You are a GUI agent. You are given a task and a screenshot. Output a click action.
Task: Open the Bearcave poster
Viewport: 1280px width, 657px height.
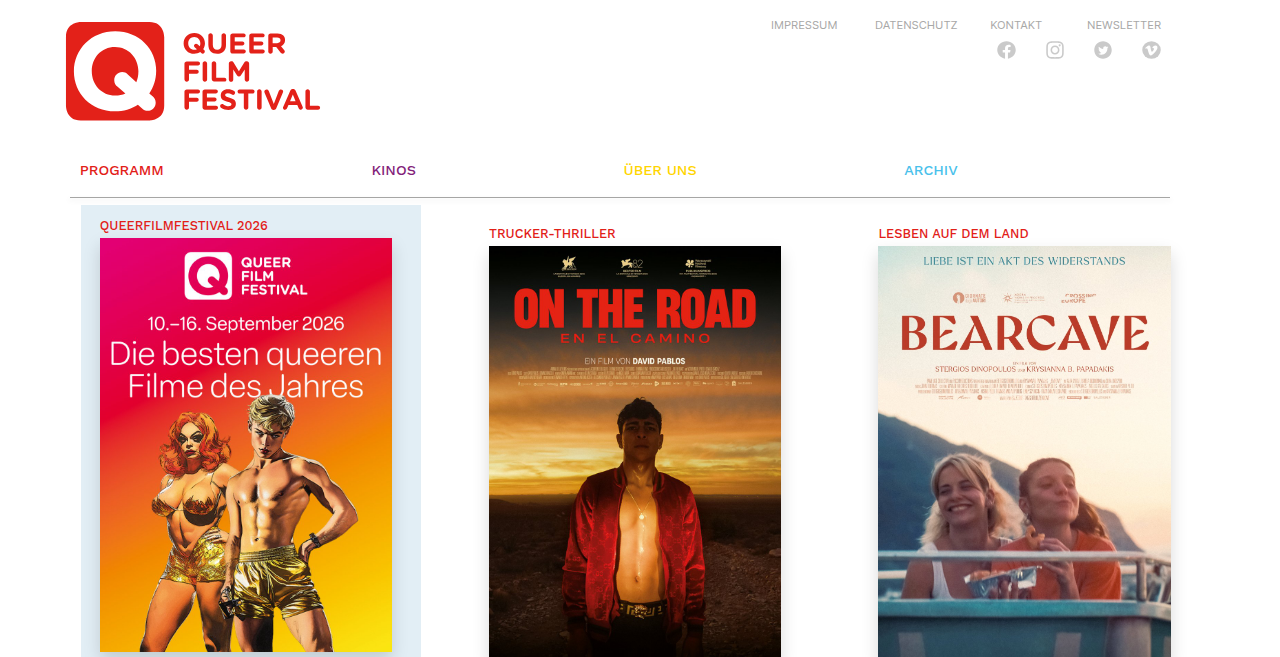1024,451
